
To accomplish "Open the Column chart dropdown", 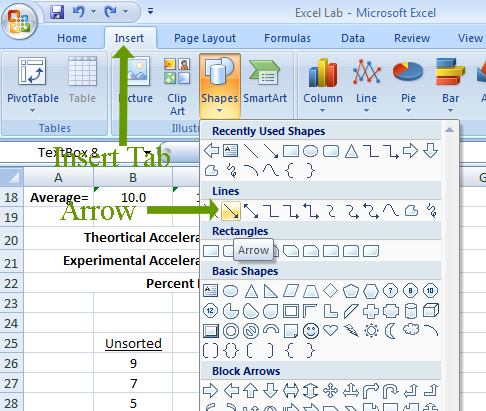I will 323,86.
